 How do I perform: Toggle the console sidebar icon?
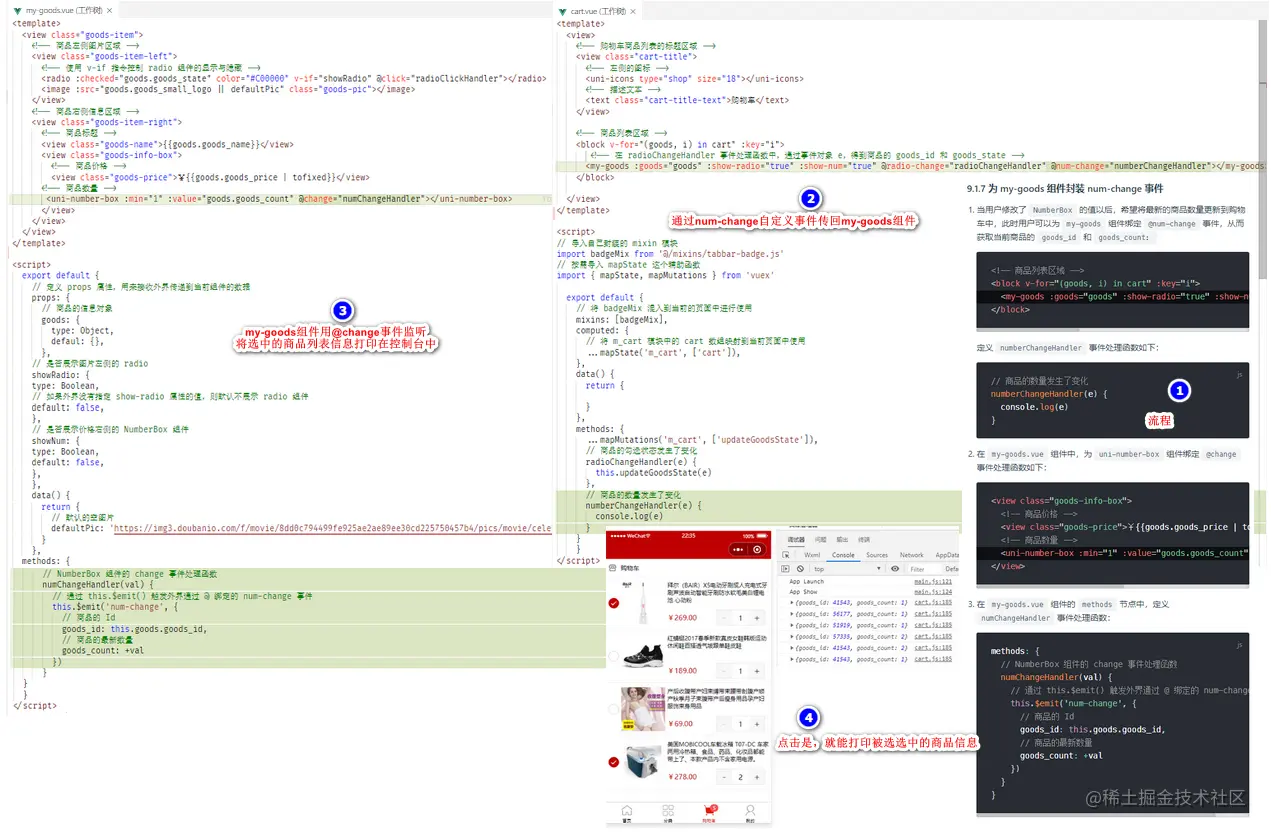point(785,569)
